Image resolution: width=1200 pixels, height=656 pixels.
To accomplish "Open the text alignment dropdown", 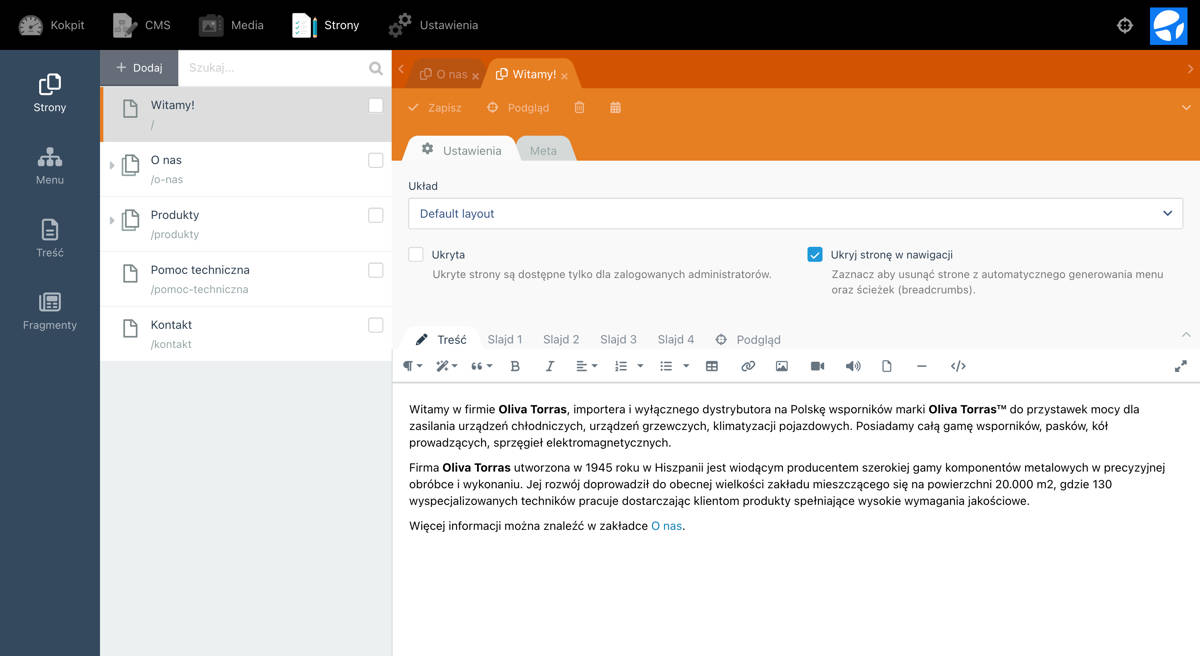I will [587, 367].
